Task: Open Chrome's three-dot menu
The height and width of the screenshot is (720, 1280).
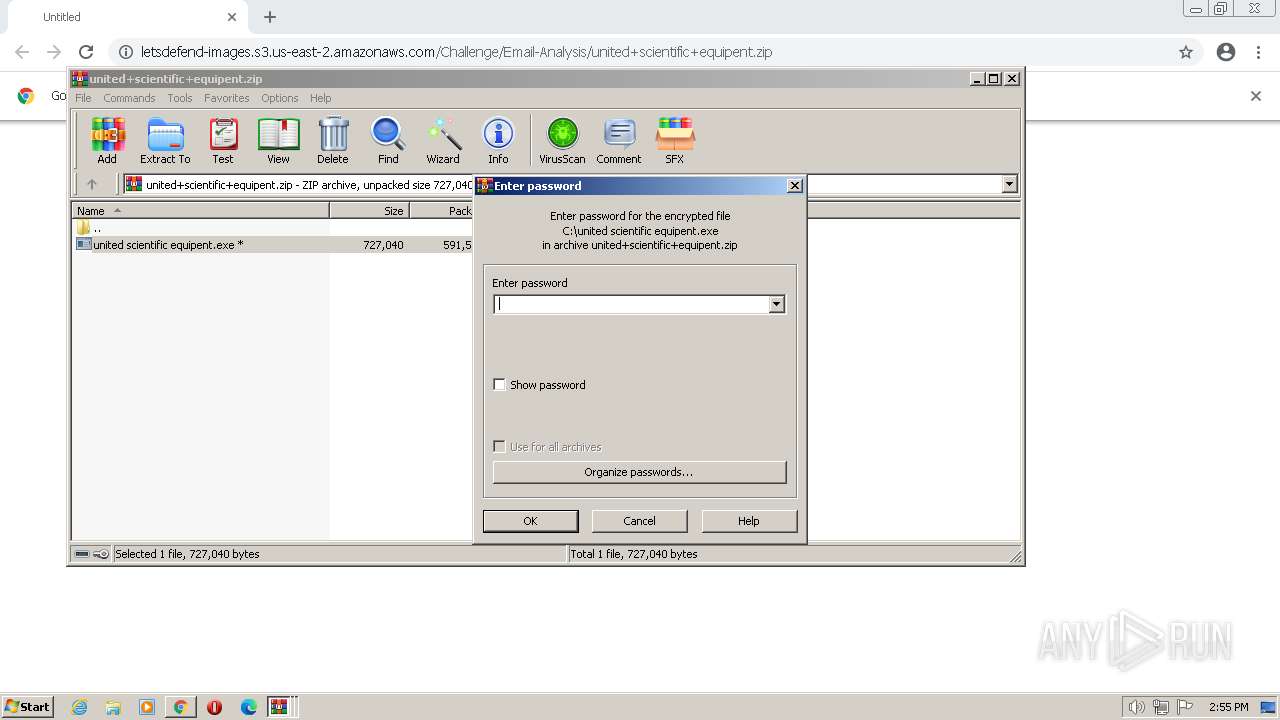Action: coord(1258,52)
